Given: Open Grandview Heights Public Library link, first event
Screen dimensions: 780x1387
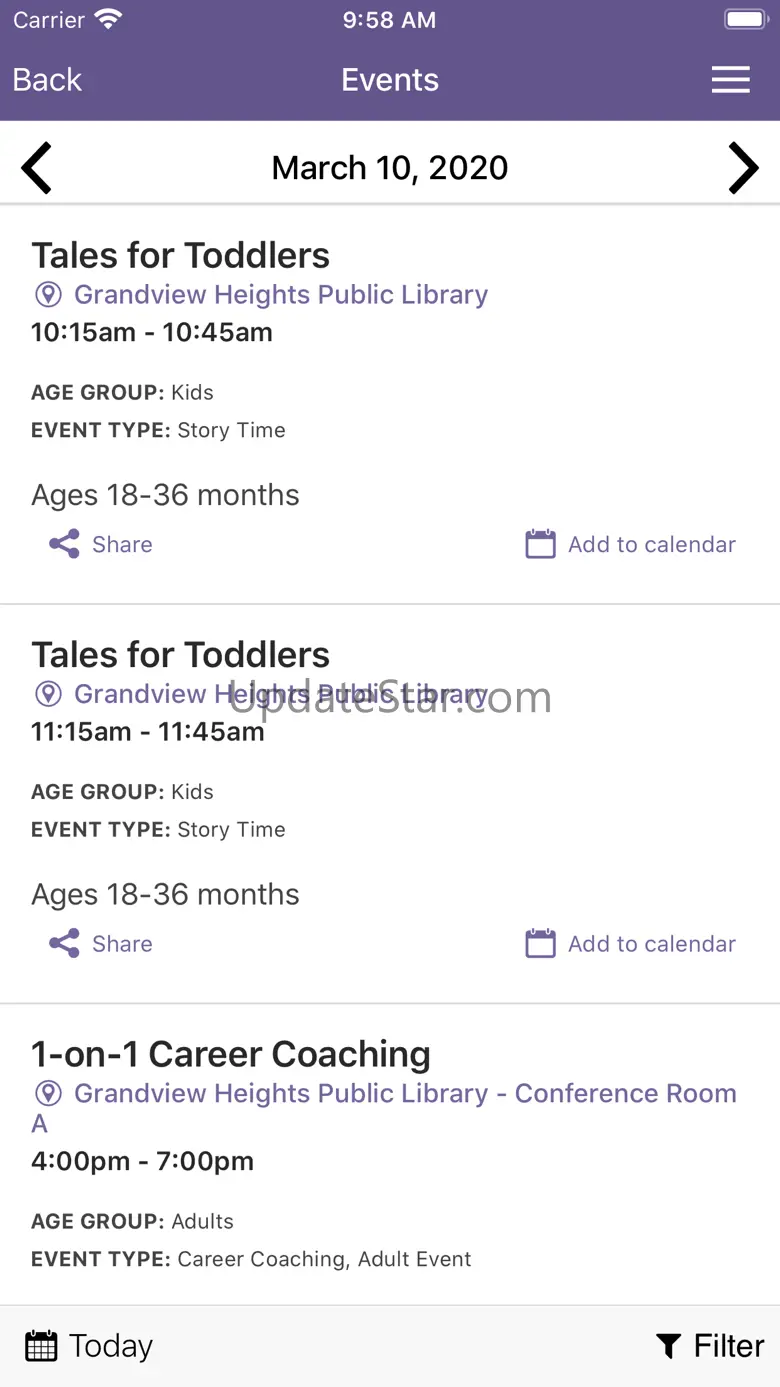Looking at the screenshot, I should 281,295.
